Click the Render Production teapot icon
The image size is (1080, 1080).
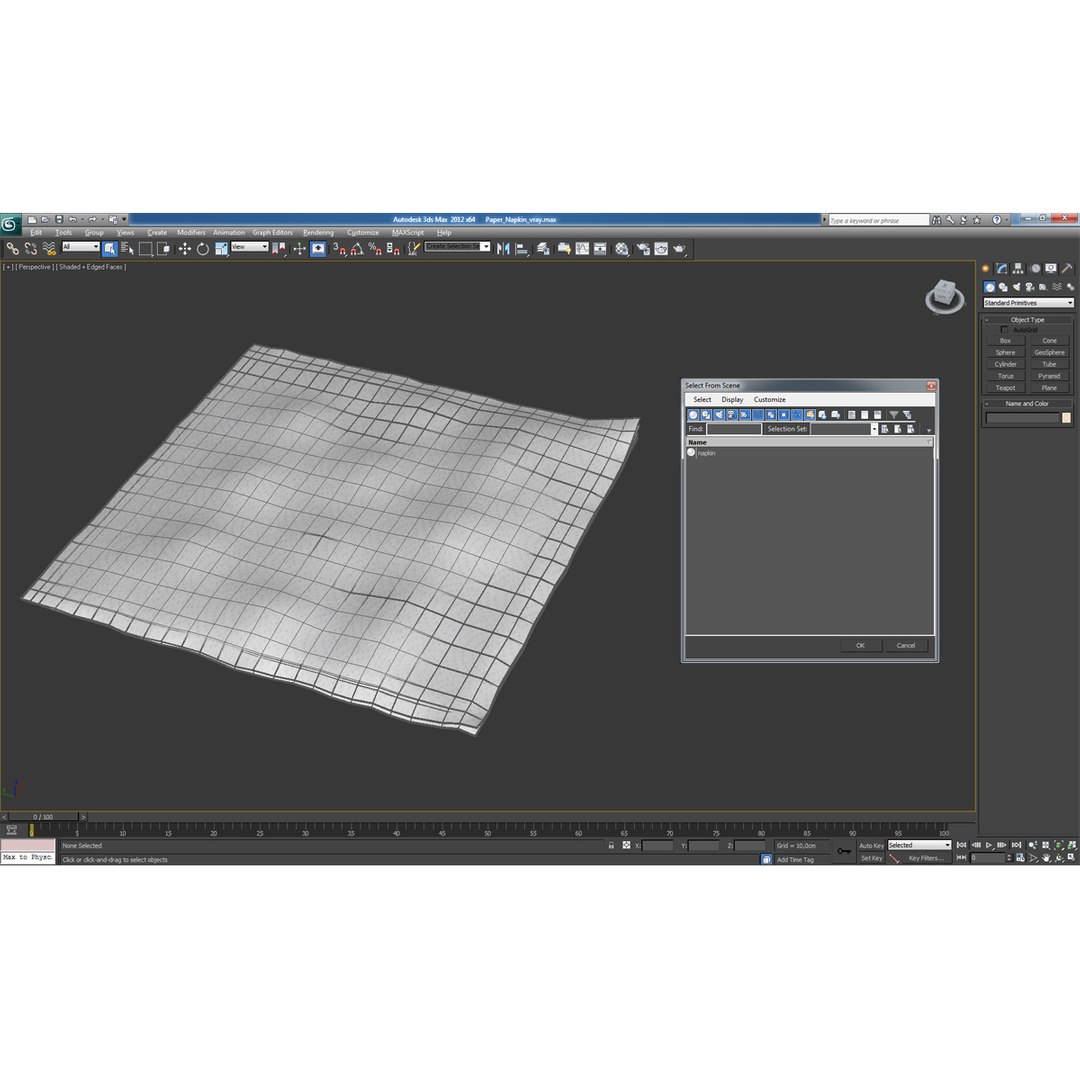coord(679,249)
